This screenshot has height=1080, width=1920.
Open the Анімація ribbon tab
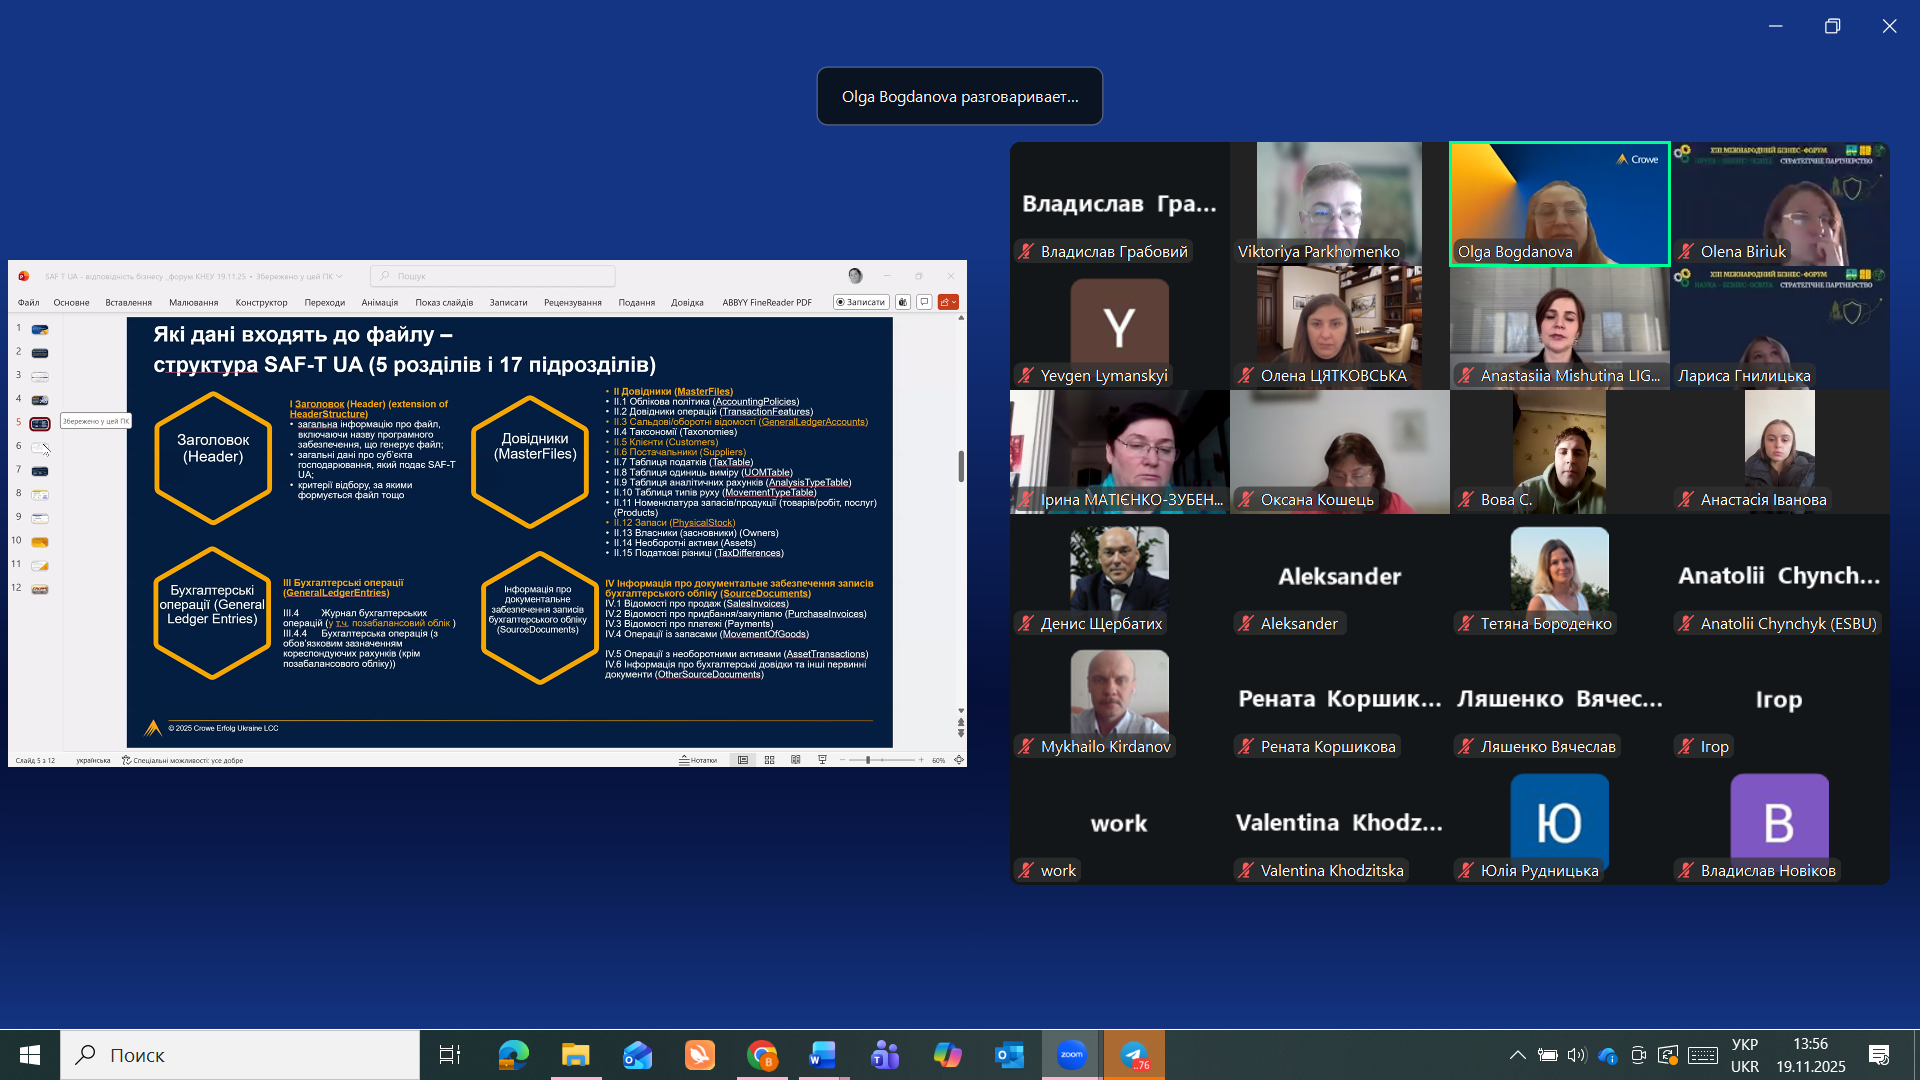[x=379, y=302]
